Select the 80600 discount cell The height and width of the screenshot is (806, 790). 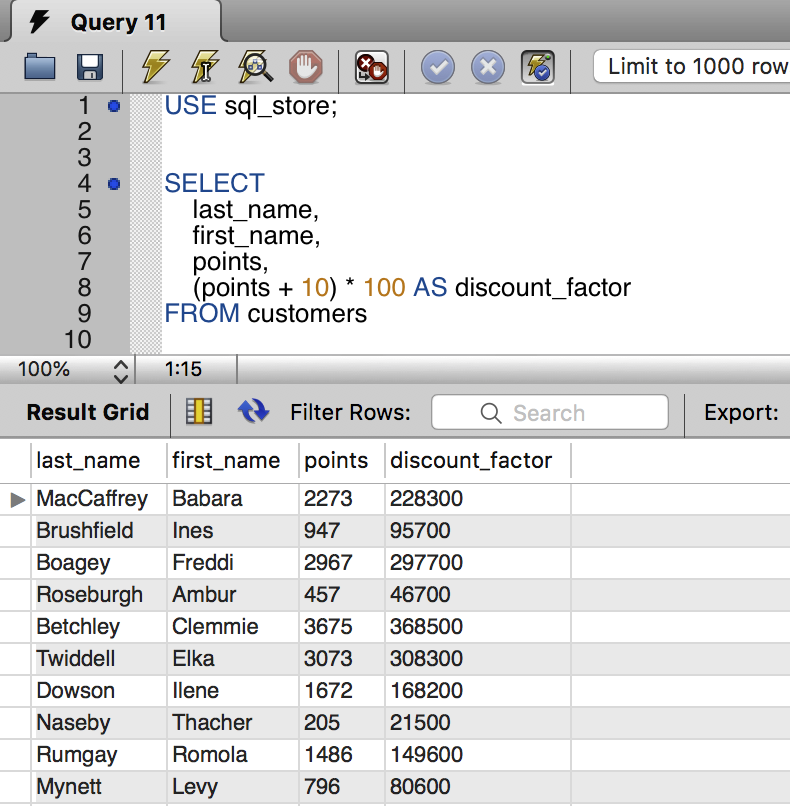click(x=477, y=786)
